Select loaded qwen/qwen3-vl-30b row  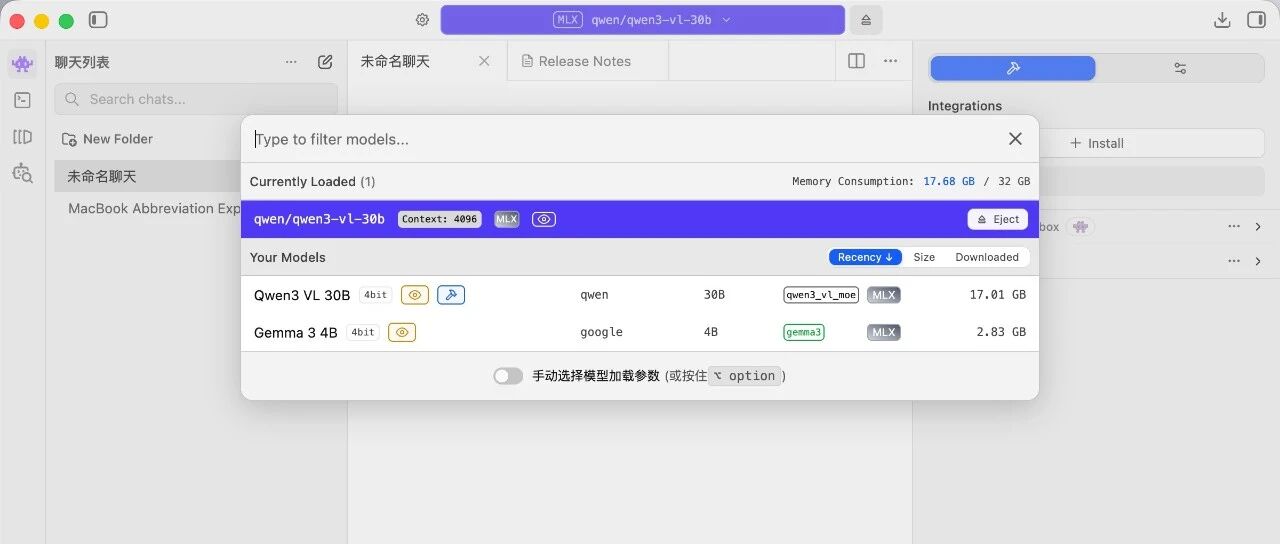[x=640, y=219]
